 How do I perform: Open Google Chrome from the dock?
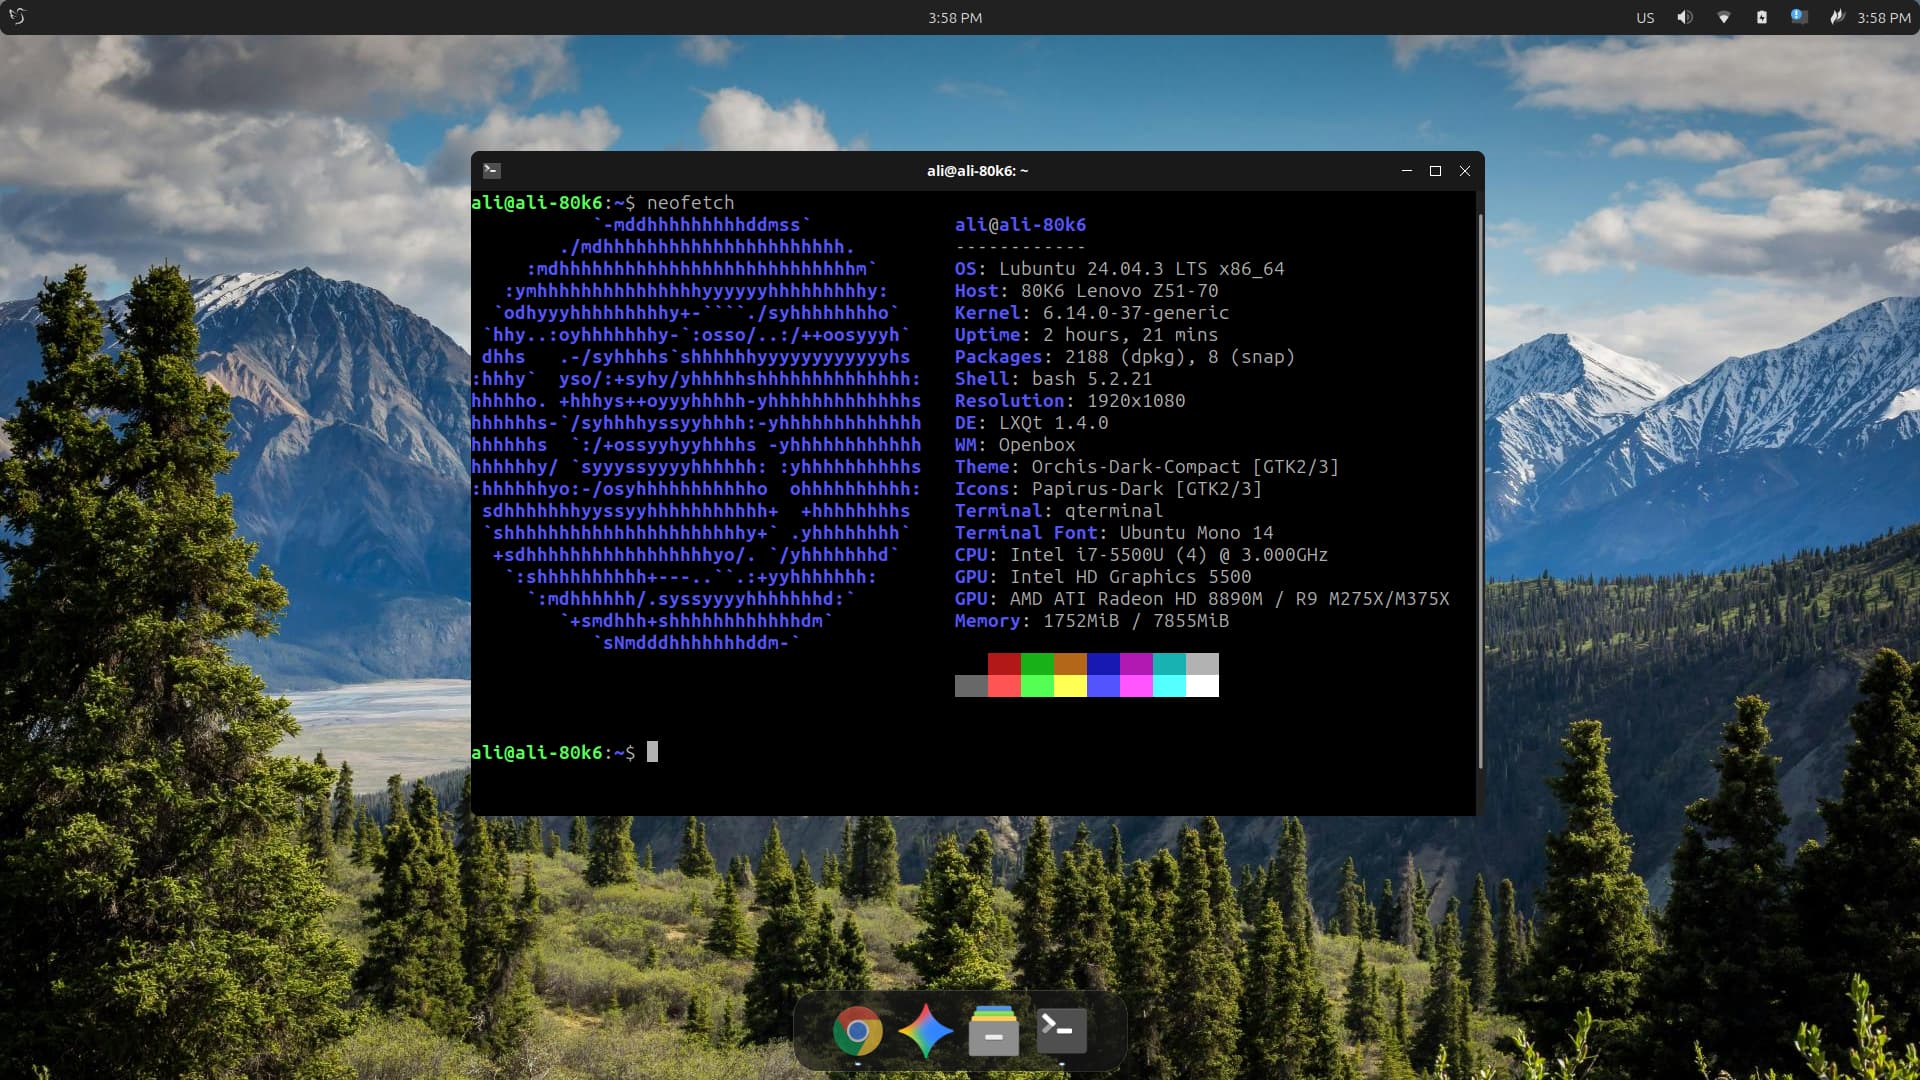point(857,1030)
